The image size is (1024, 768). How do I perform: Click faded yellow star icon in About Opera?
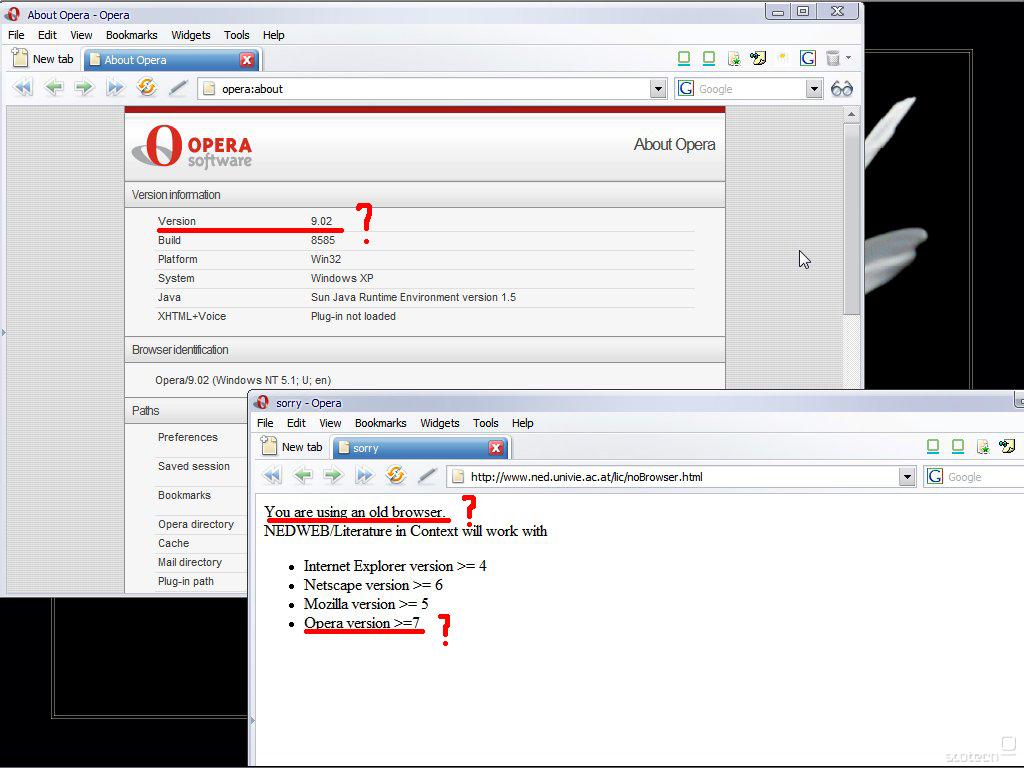click(782, 57)
